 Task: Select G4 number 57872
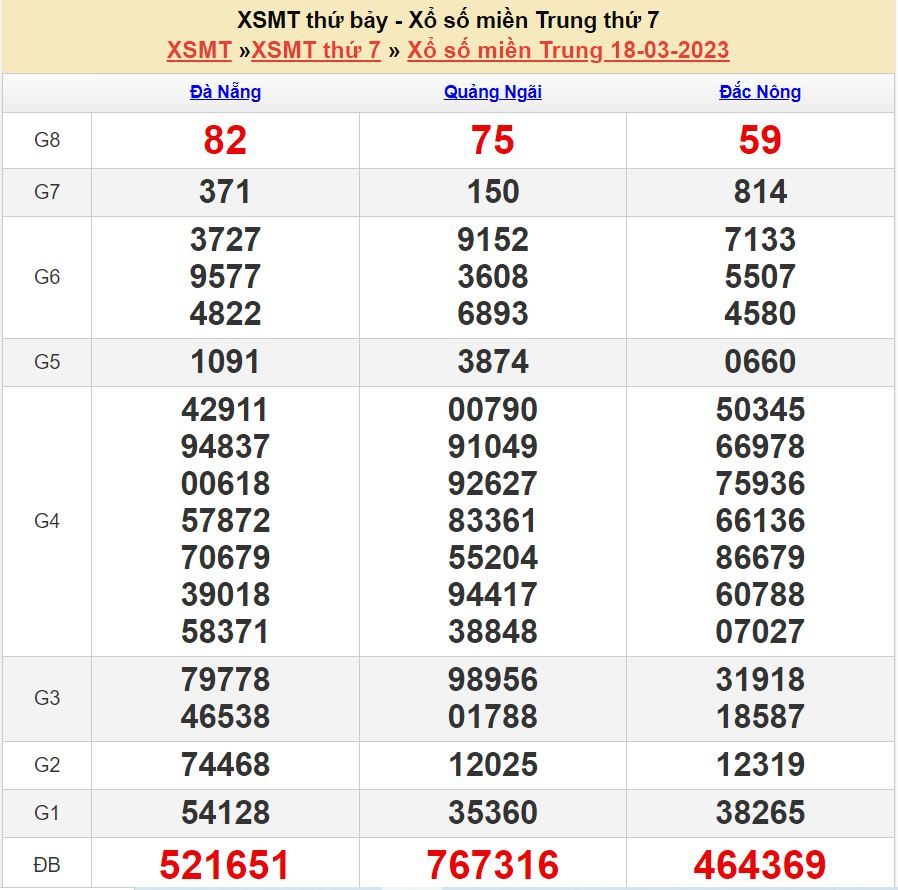225,521
